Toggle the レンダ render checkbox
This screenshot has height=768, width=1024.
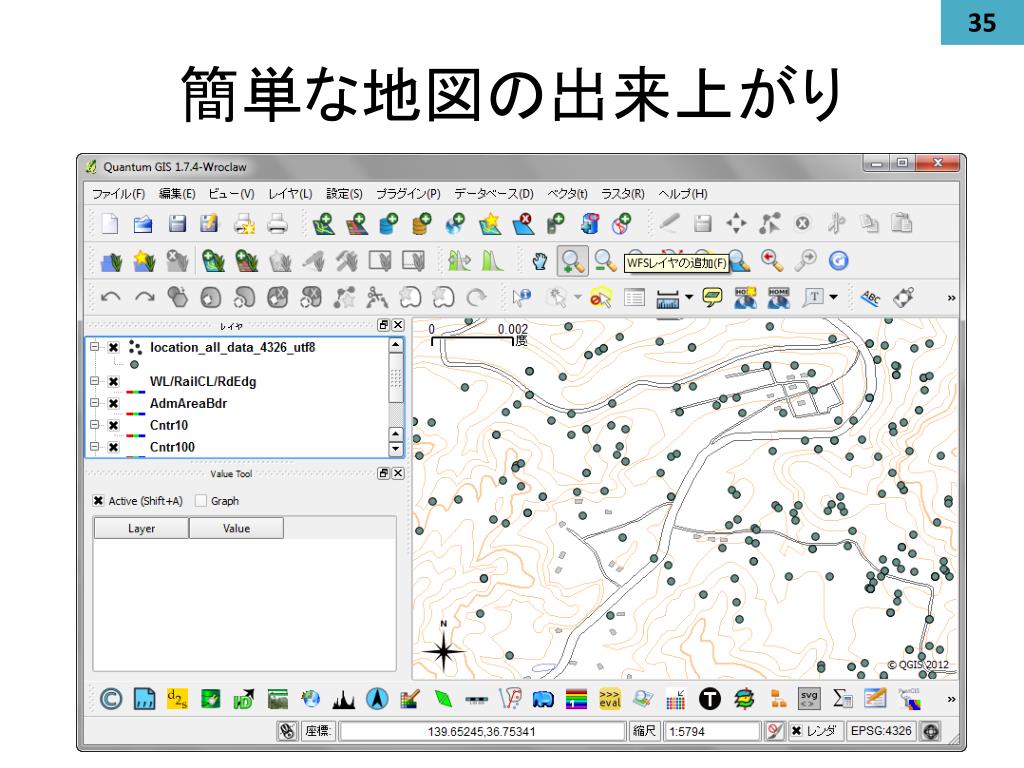(x=796, y=731)
